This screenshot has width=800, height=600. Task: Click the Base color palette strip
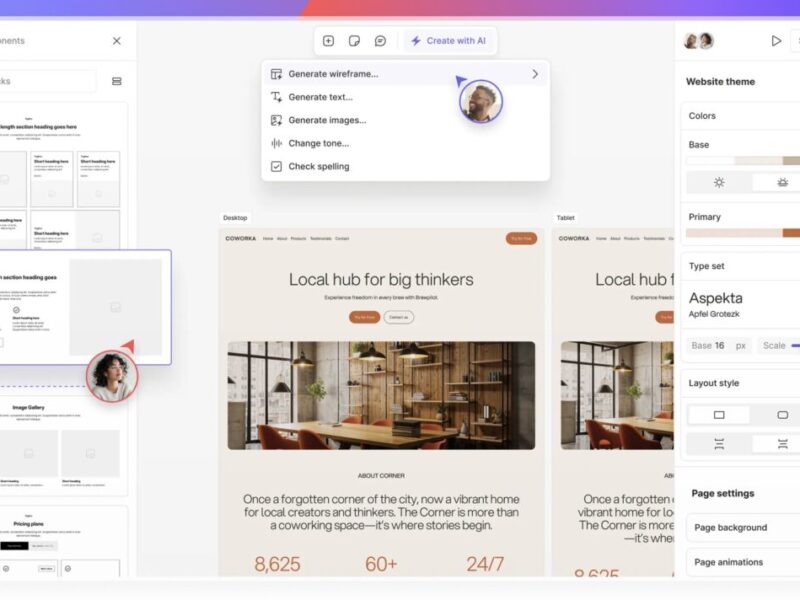(x=743, y=161)
